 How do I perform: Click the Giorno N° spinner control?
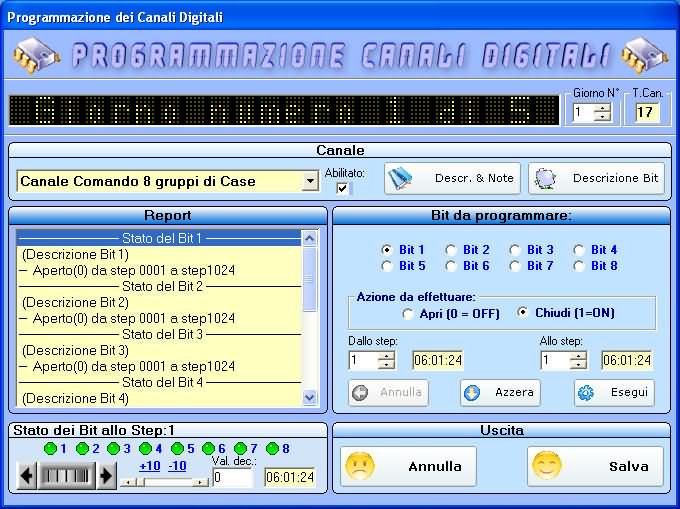pyautogui.click(x=602, y=113)
